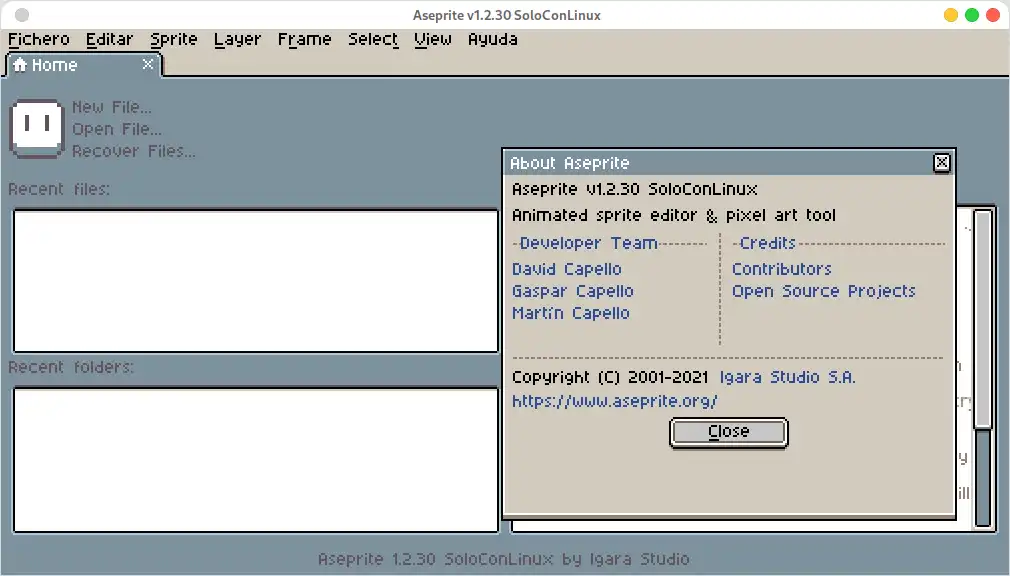Open David Capello developer link

pos(567,269)
